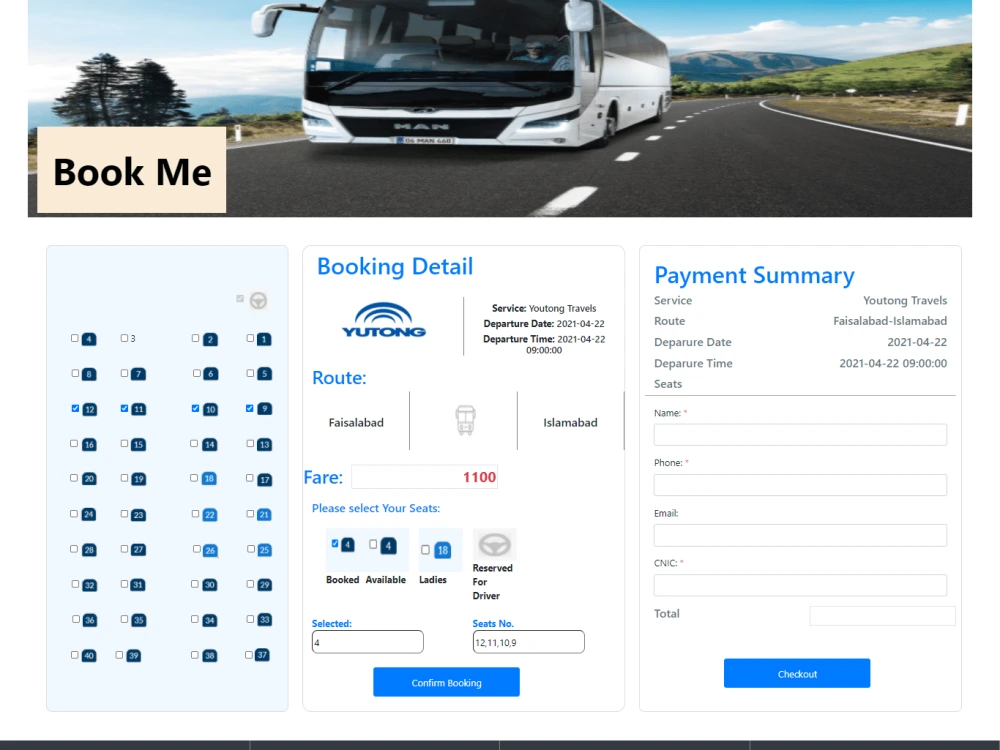Screen dimensions: 1000x750
Task: Click the Faisalabad route origin text
Action: click(x=356, y=422)
